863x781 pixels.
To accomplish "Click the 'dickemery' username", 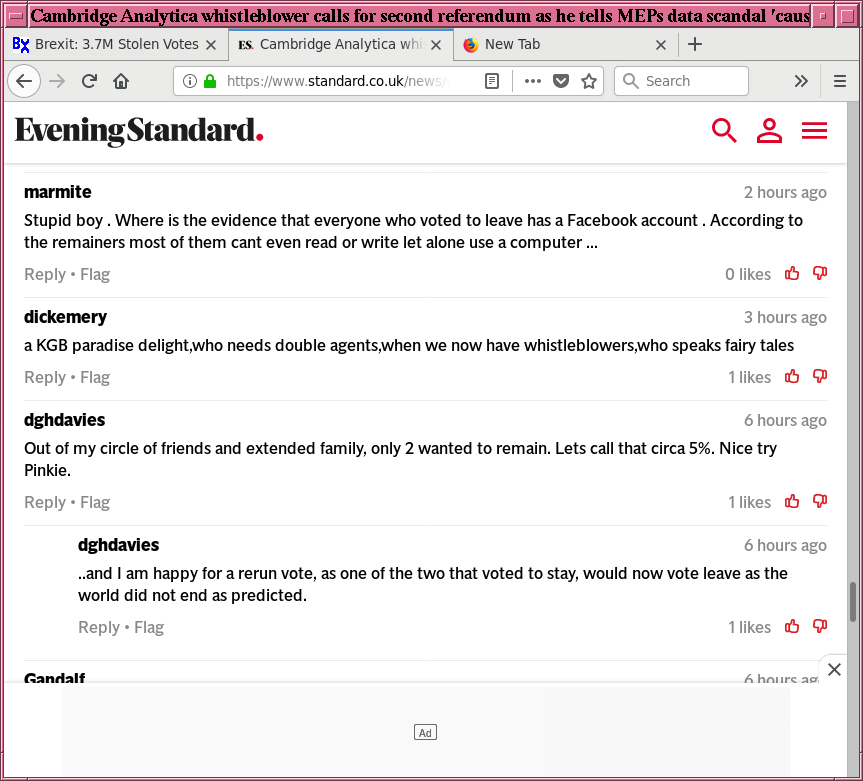I will click(x=65, y=317).
